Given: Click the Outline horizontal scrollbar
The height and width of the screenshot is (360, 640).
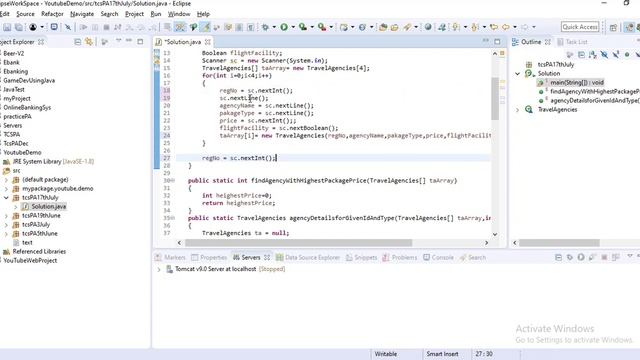Looking at the screenshot, I should 559,243.
